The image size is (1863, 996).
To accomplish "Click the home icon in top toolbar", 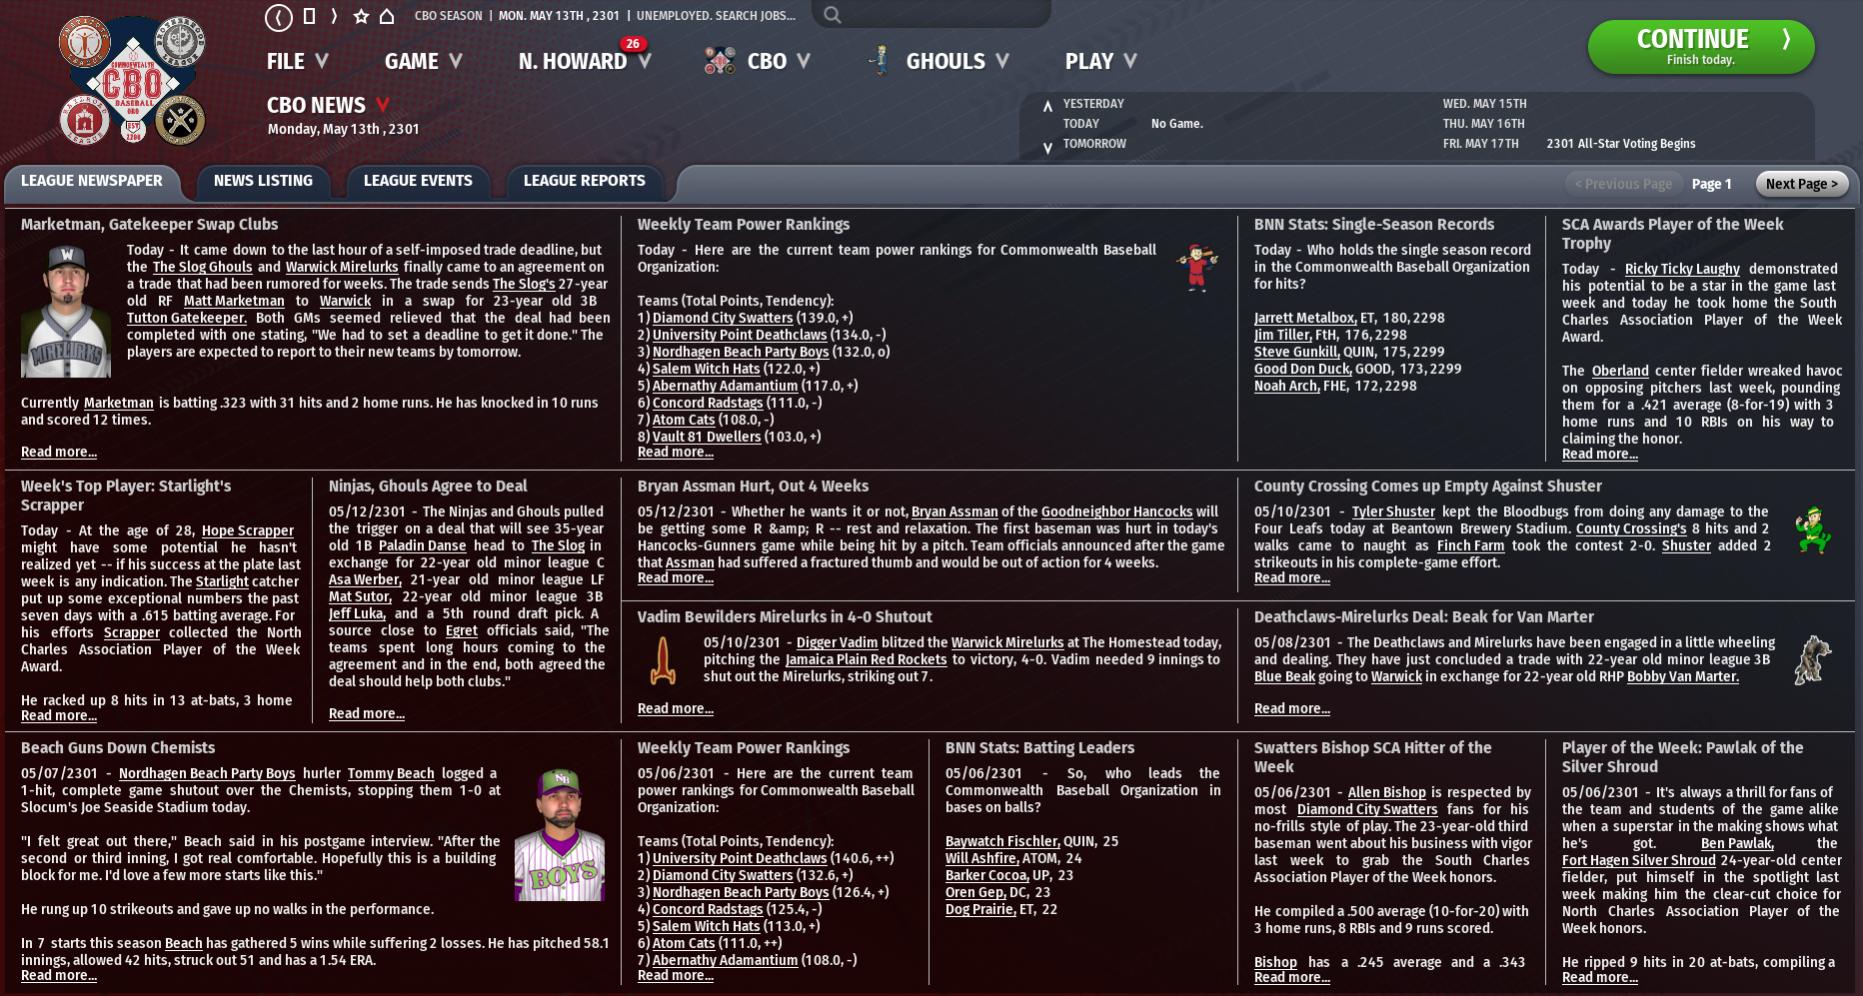I will (x=387, y=16).
